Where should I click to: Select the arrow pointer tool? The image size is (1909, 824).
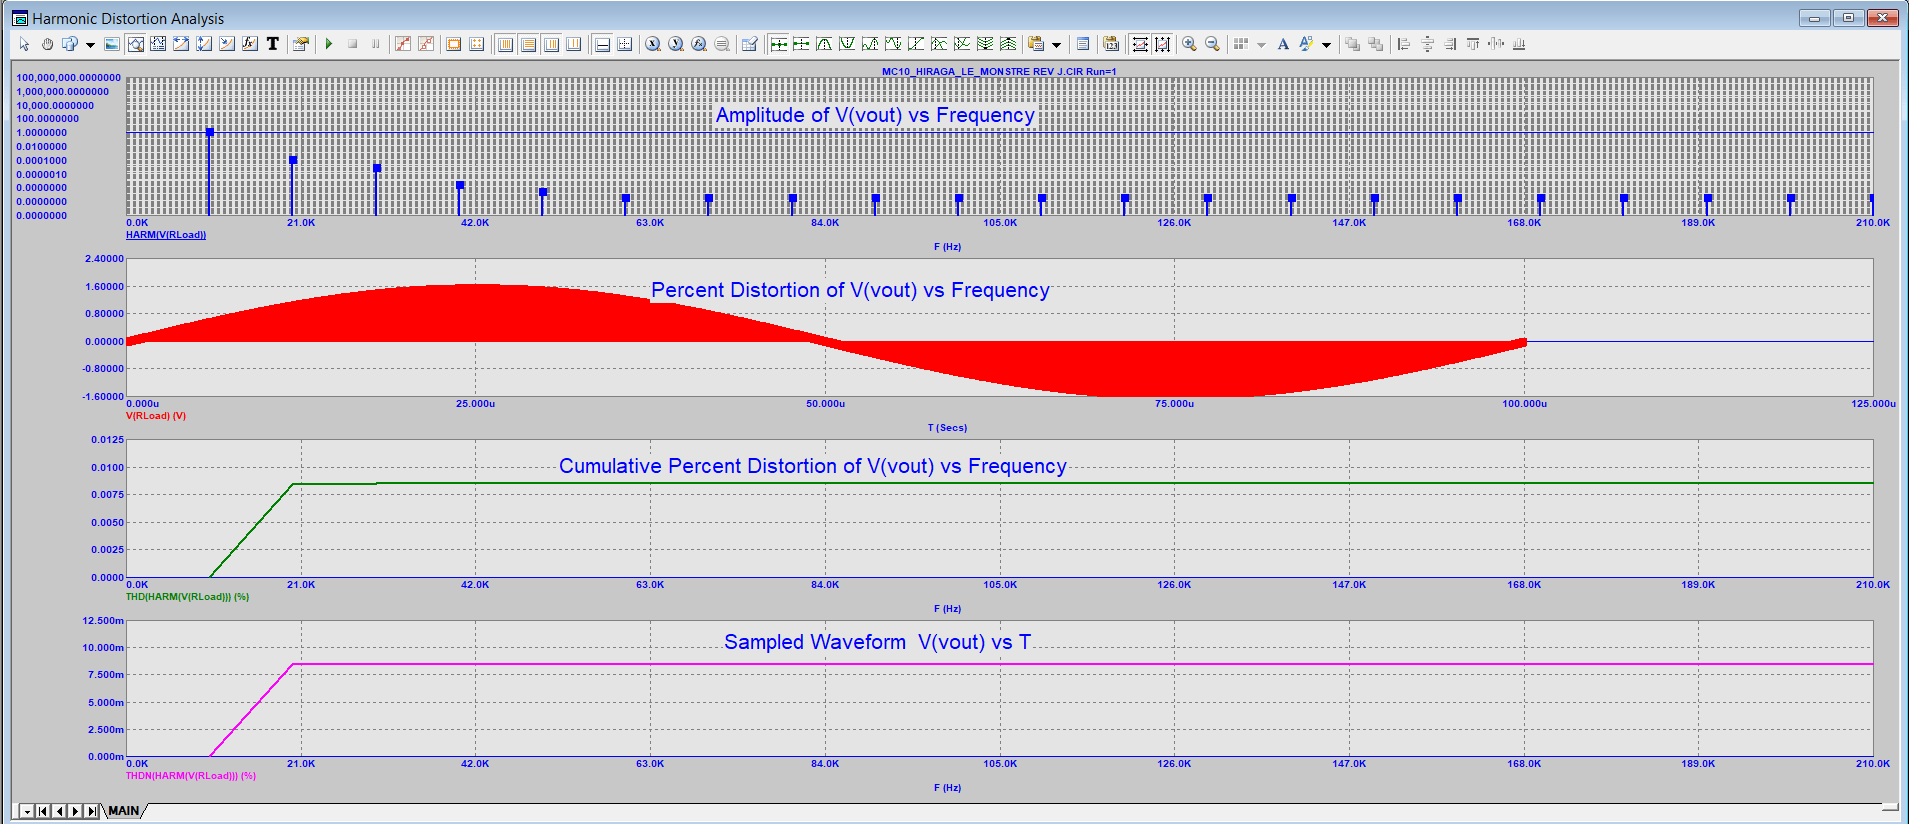24,44
